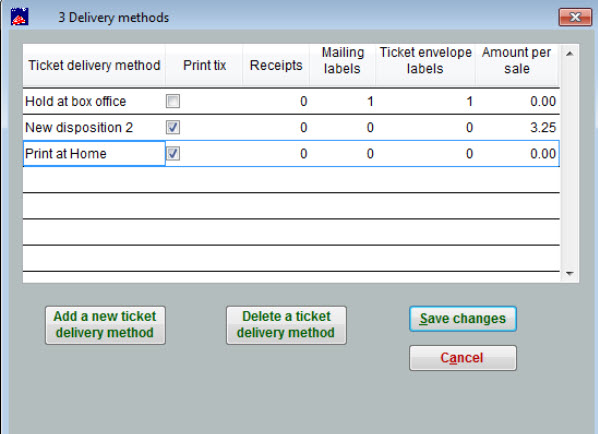Image resolution: width=598 pixels, height=434 pixels.
Task: Click the scroll down arrow of the table
Action: (x=570, y=273)
